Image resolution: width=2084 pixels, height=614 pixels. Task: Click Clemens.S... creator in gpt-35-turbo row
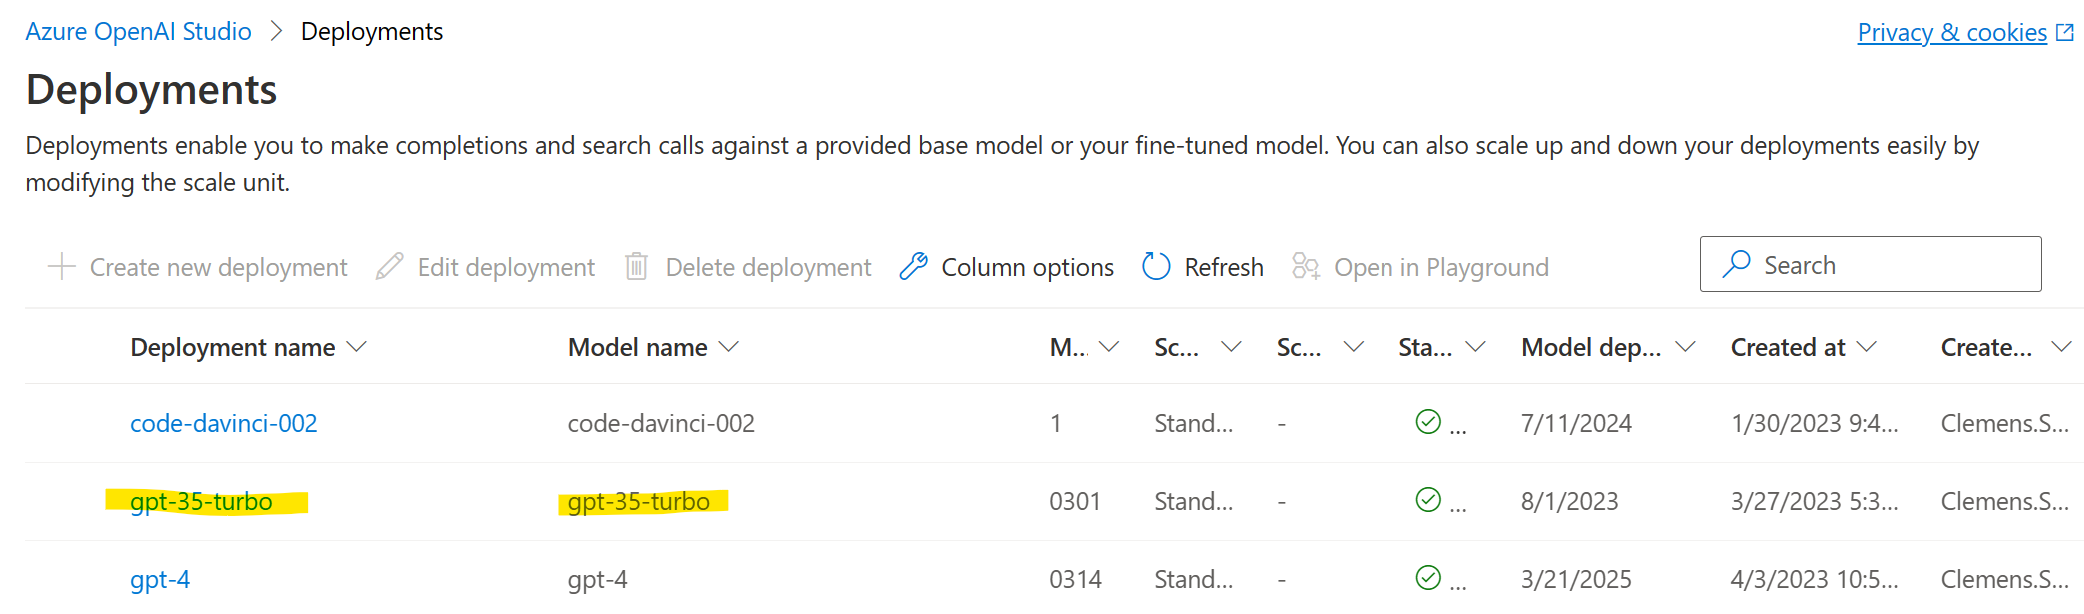tap(2005, 501)
